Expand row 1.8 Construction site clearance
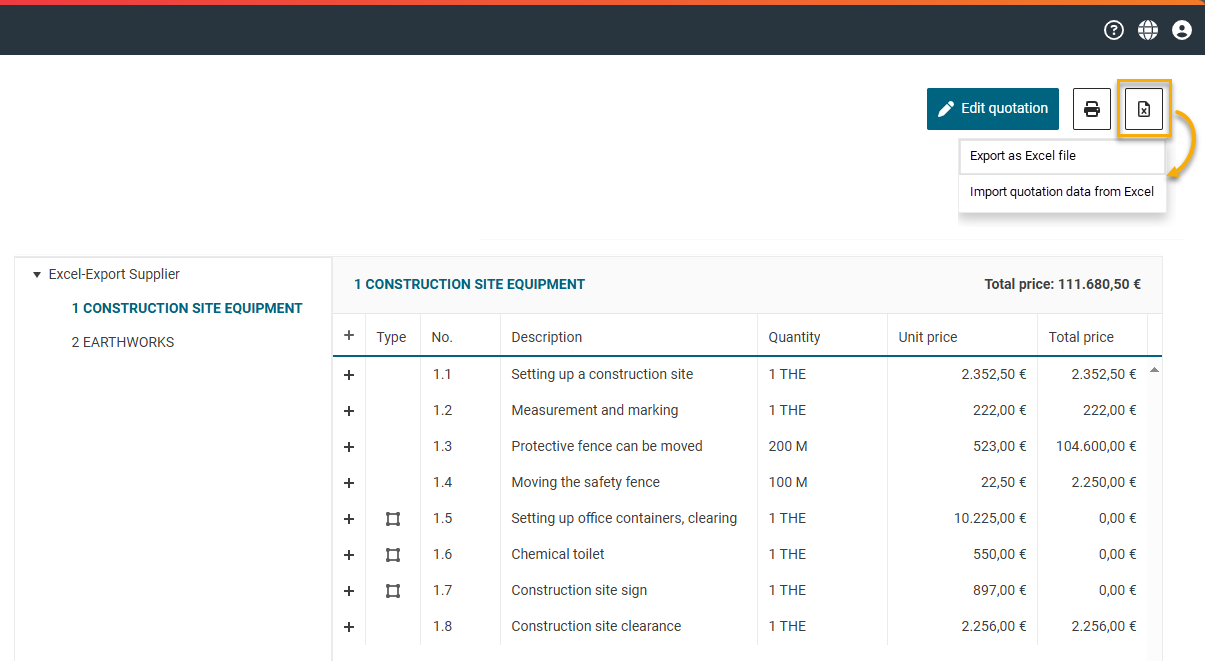The image size is (1205, 661). point(349,627)
